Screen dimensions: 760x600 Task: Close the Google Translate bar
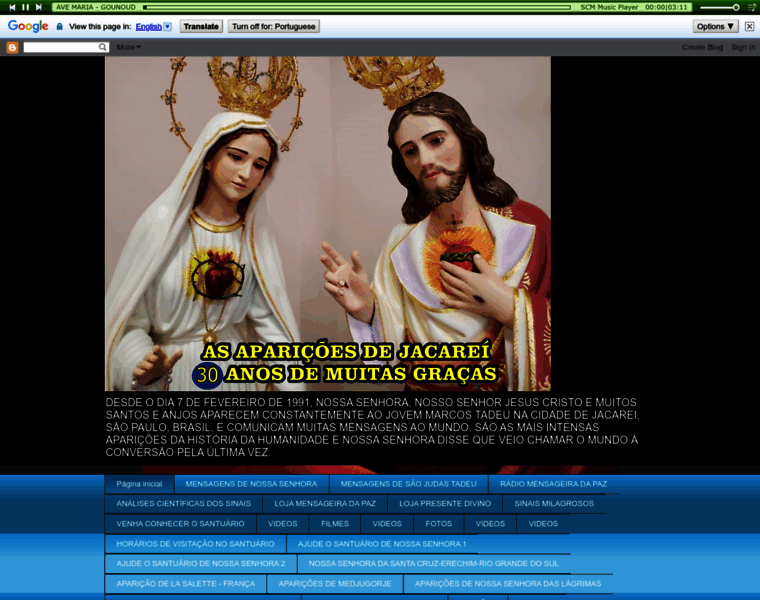coord(749,27)
